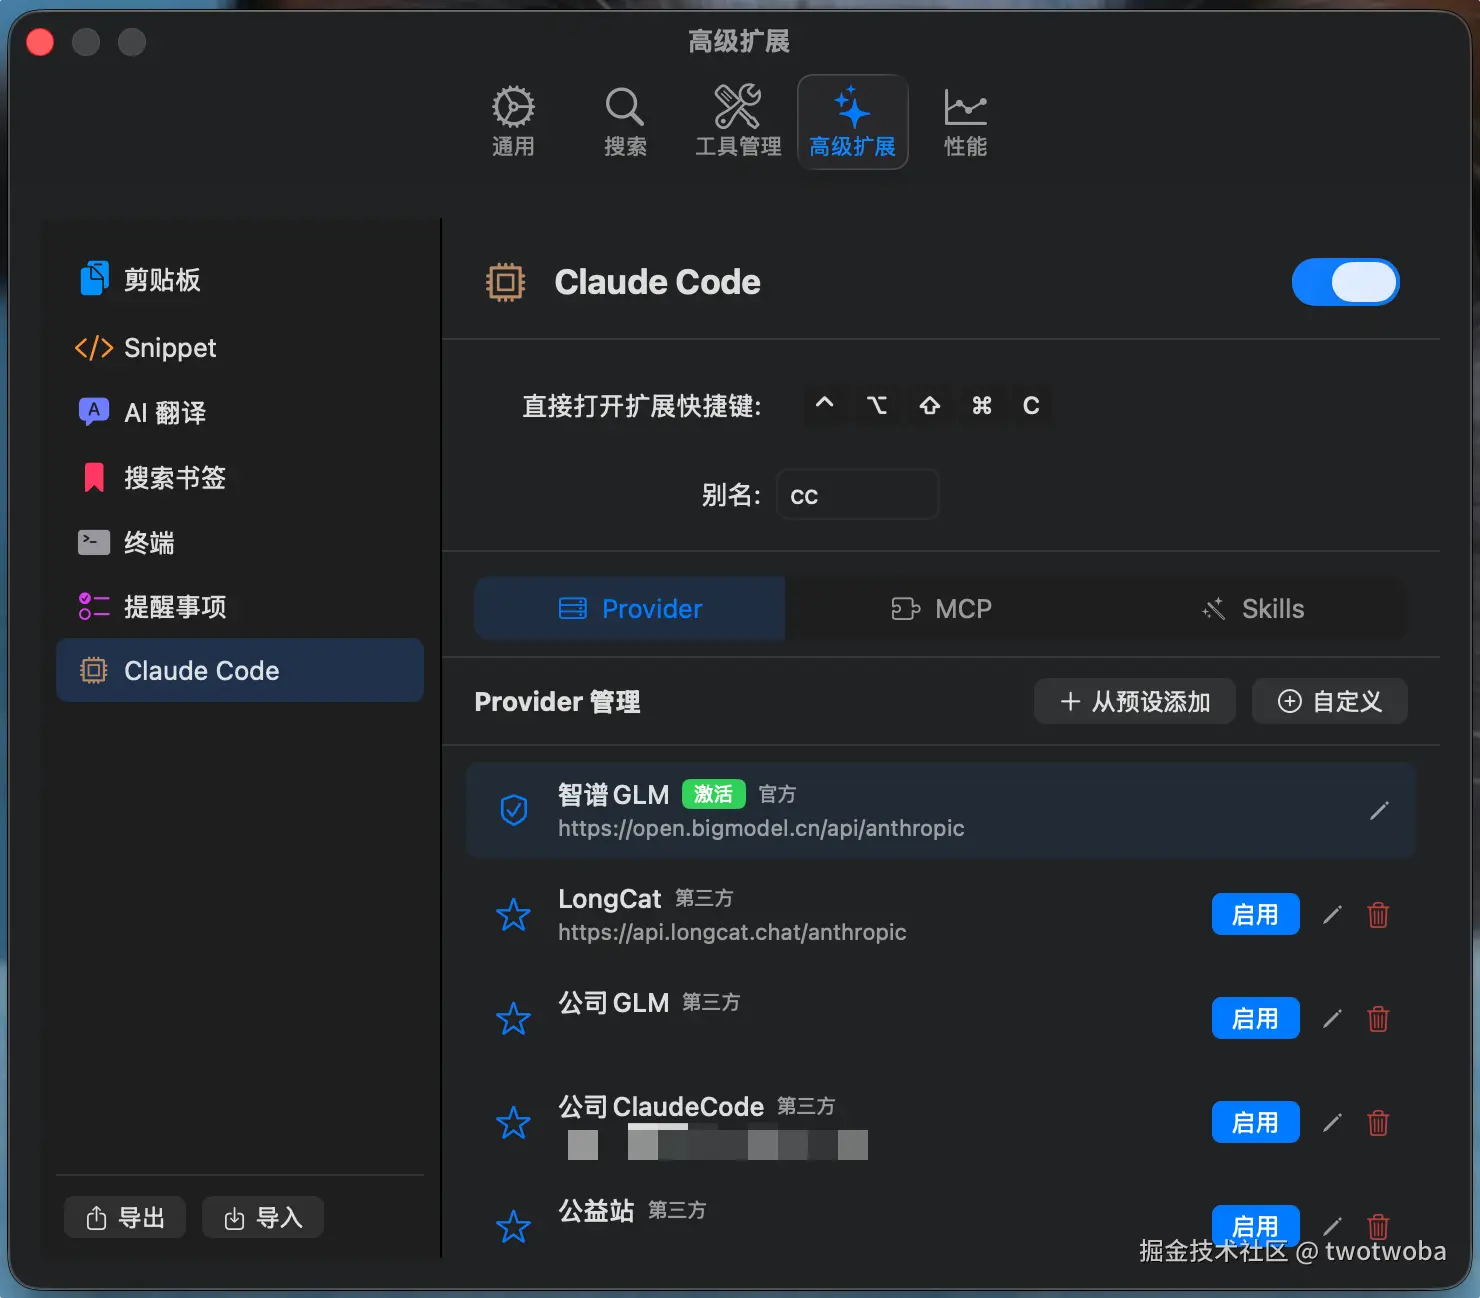
Task: Select Claude Code in the sidebar
Action: pyautogui.click(x=240, y=670)
